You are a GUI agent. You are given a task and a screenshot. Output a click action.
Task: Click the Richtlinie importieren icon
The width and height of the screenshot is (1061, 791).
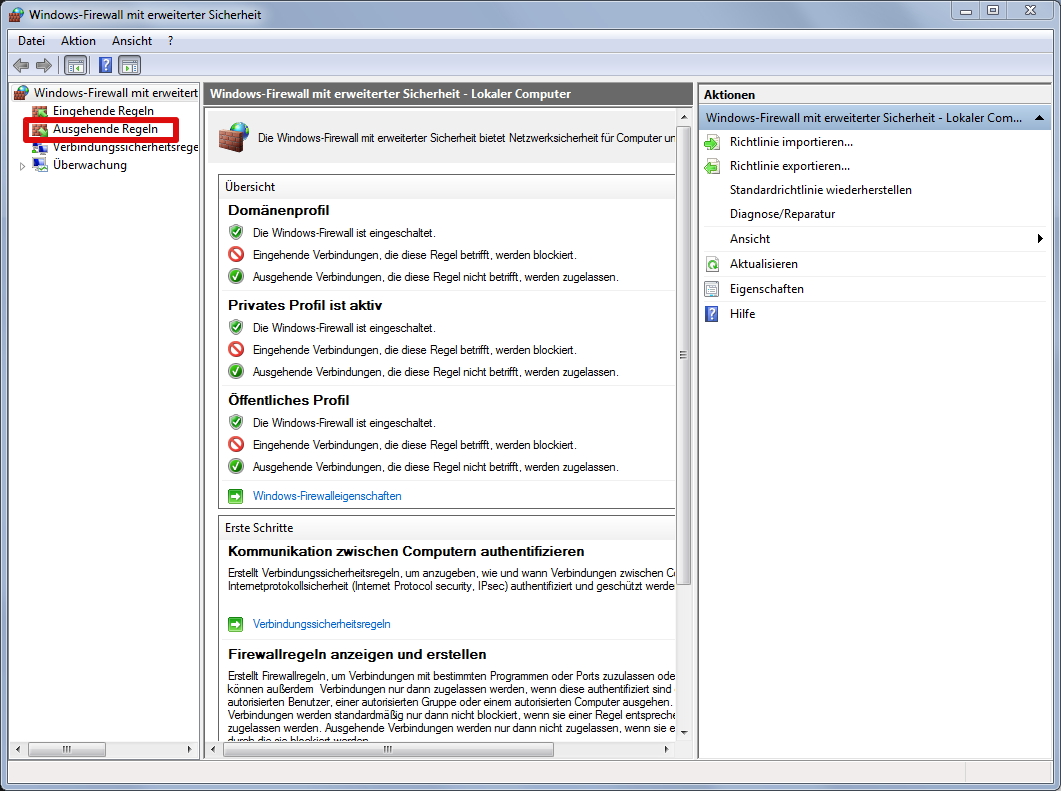coord(712,142)
